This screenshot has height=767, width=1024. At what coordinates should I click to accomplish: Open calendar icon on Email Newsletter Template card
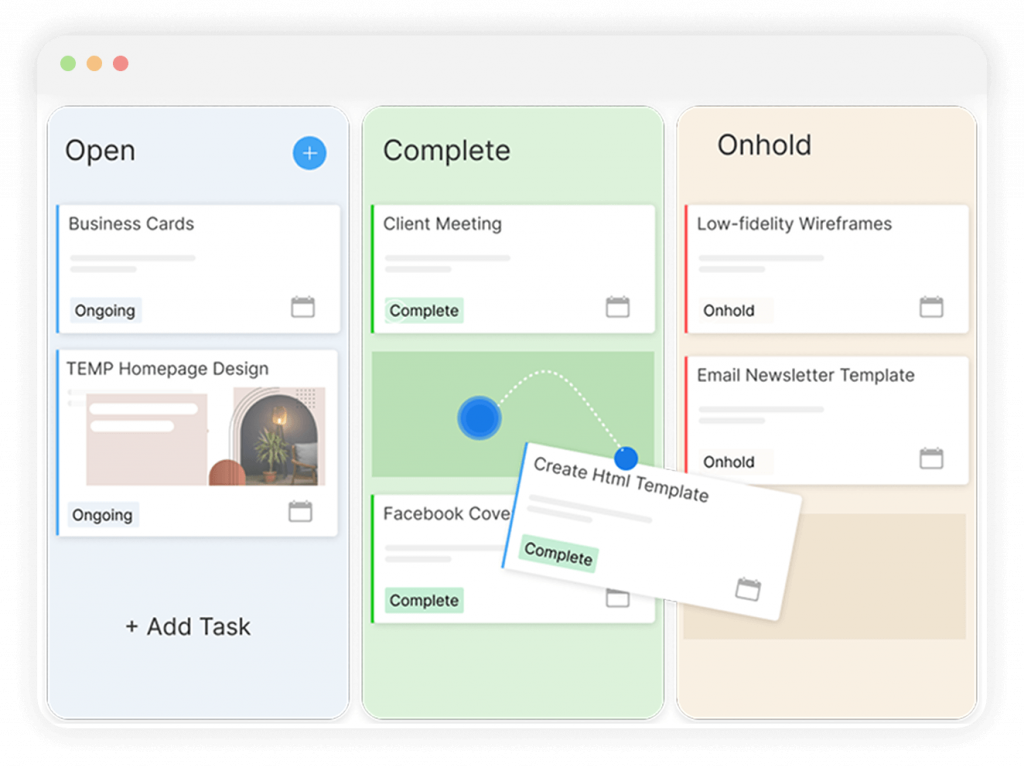[931, 458]
